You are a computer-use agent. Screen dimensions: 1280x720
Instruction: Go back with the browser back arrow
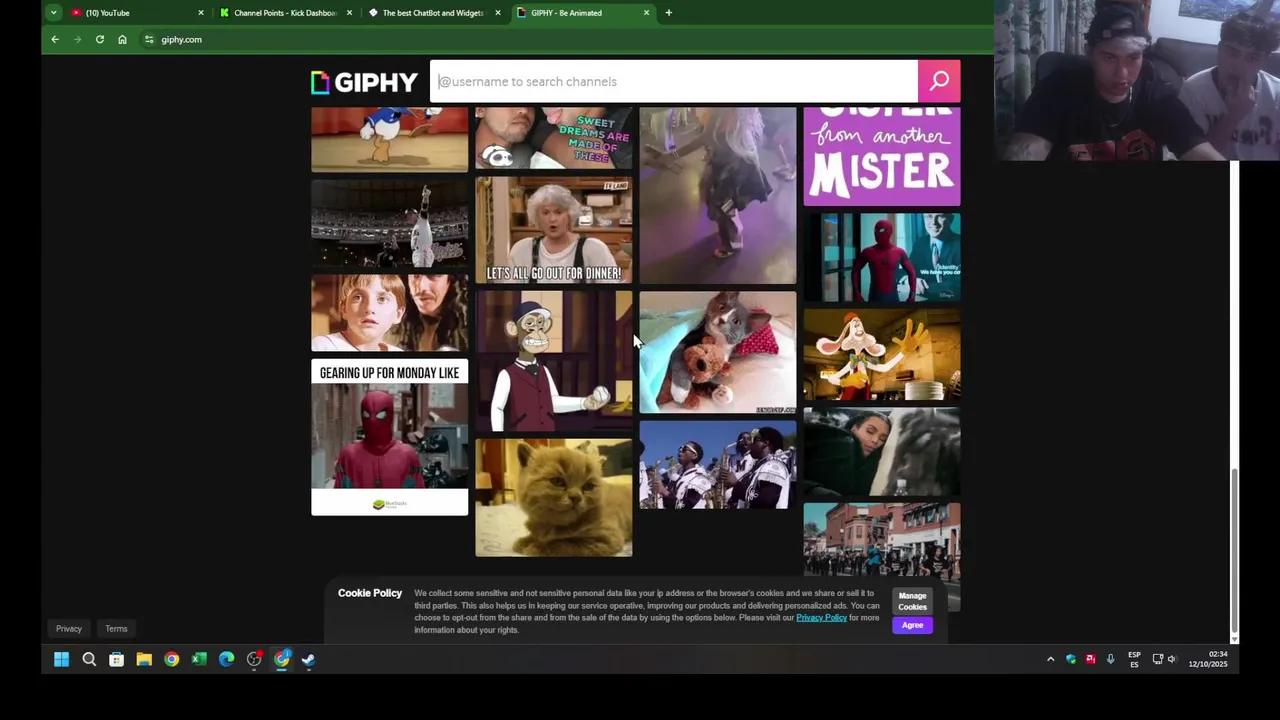55,39
